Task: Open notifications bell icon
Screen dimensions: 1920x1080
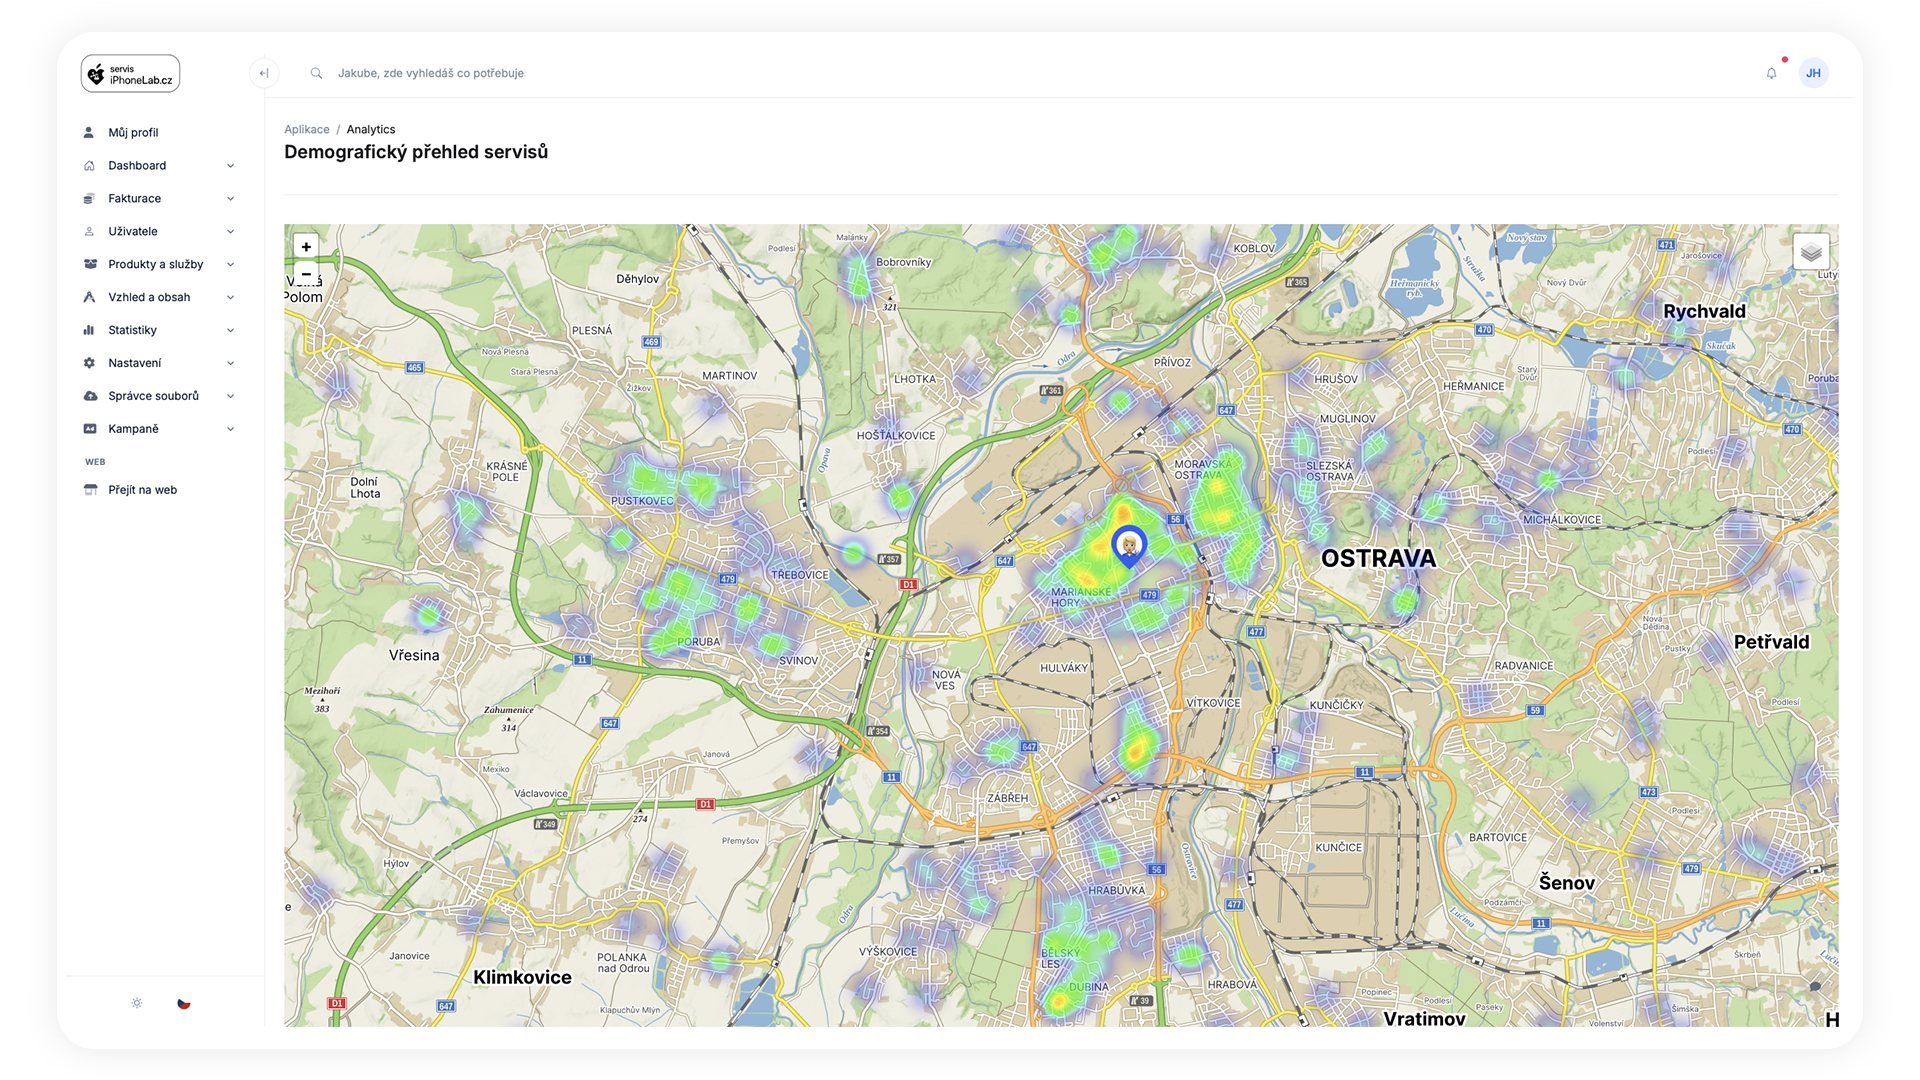Action: point(1771,73)
